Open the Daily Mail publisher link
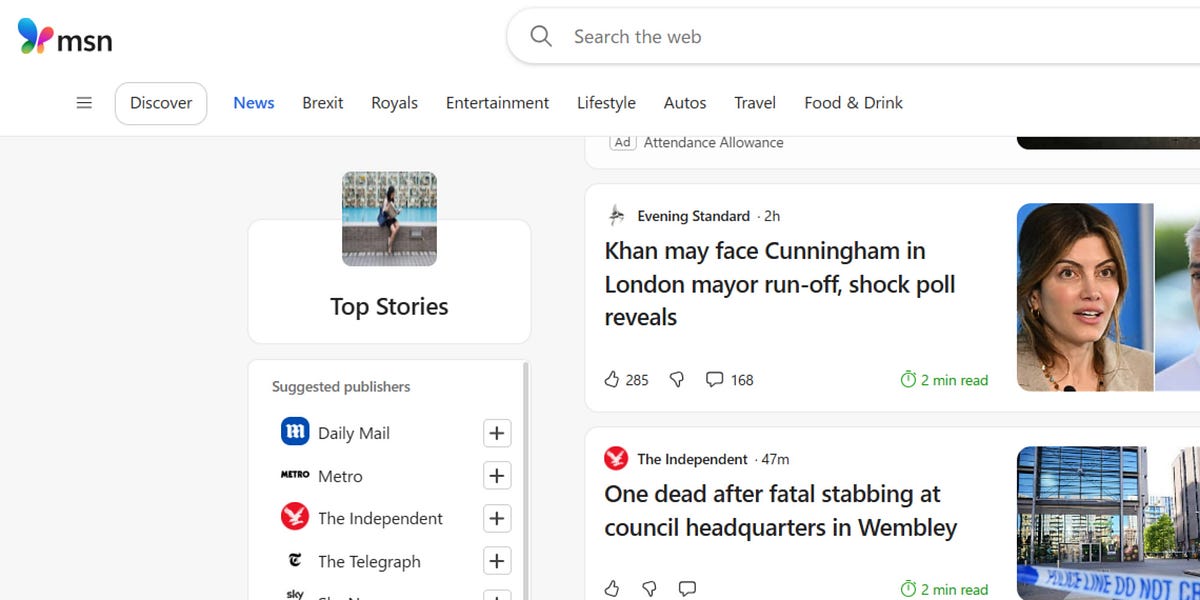 pyautogui.click(x=354, y=433)
